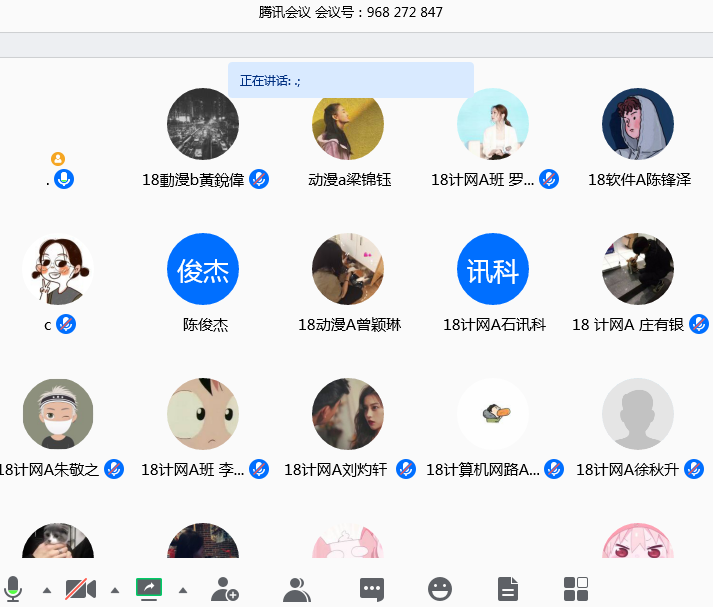This screenshot has width=713, height=607.
Task: Click the name 动漫a梁锦钰
Action: (x=350, y=180)
